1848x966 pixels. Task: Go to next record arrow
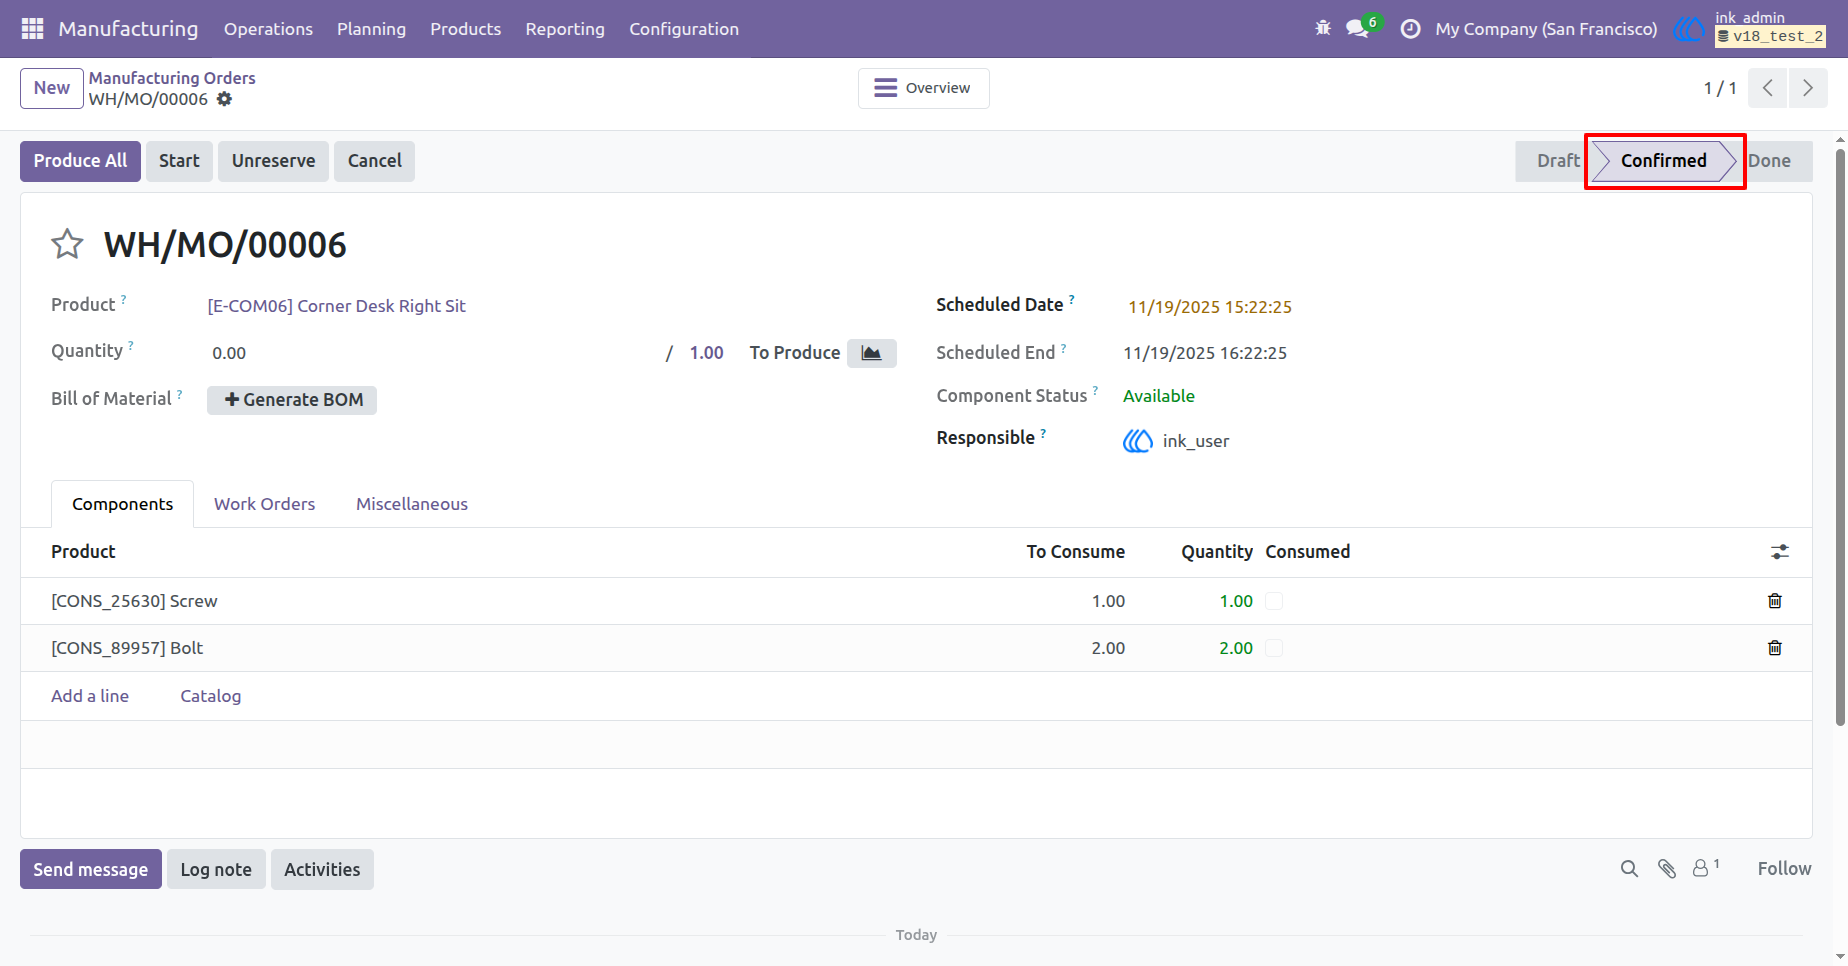[1808, 88]
